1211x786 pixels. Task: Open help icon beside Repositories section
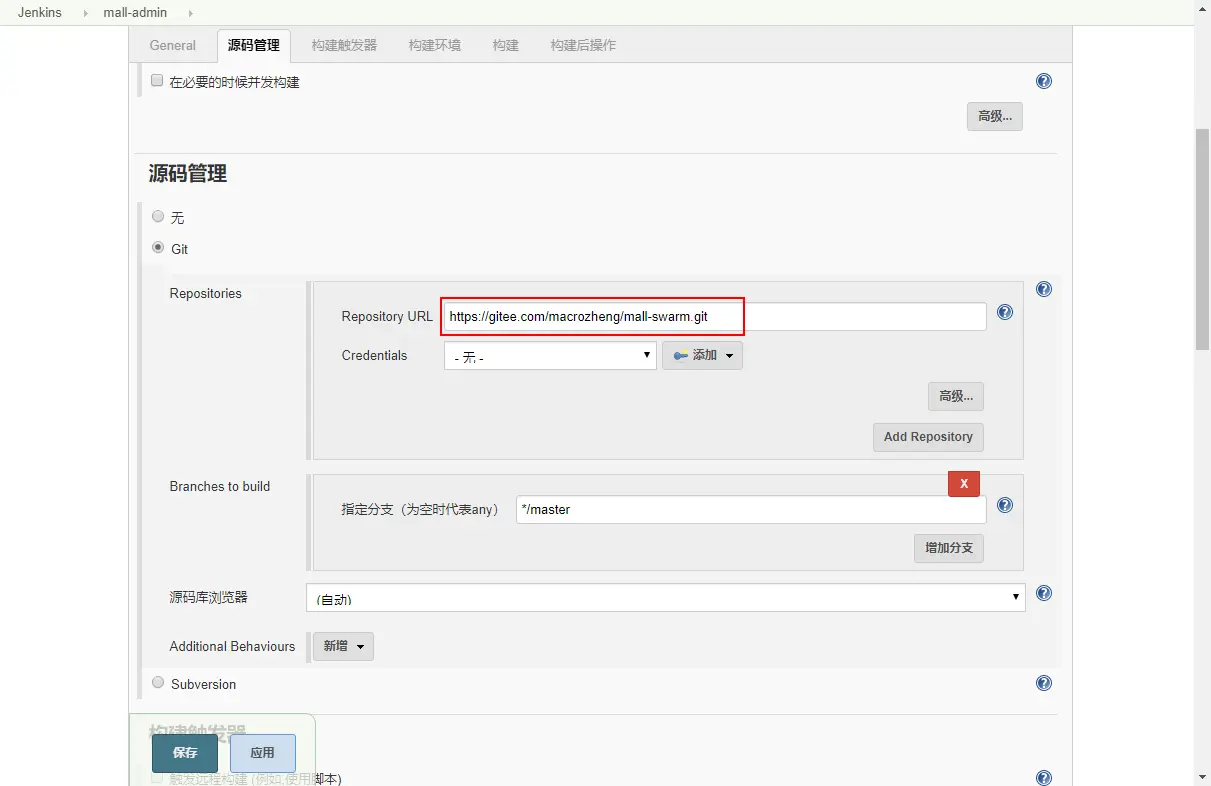tap(1044, 289)
